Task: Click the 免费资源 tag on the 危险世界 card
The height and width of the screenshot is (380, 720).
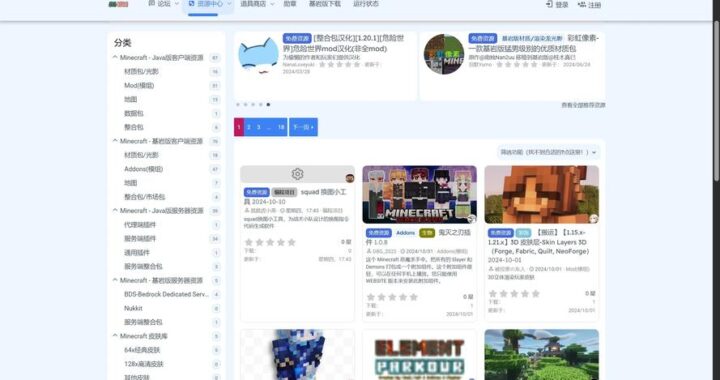Action: click(x=297, y=39)
